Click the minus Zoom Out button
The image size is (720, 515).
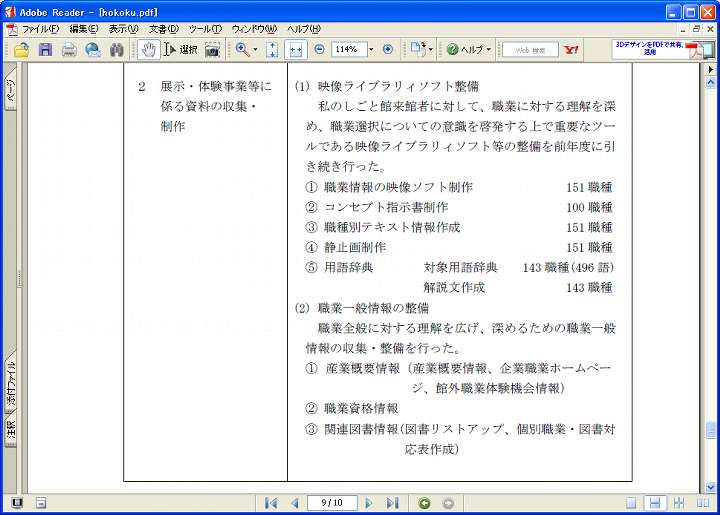click(x=319, y=49)
